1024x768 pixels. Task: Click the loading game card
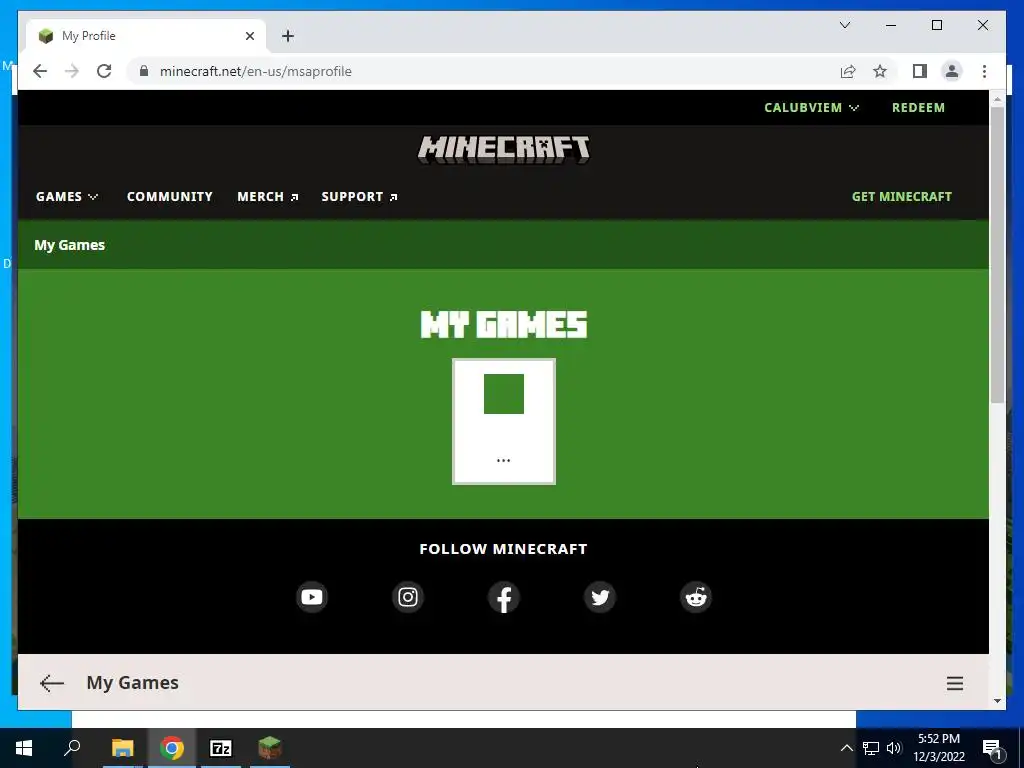504,421
